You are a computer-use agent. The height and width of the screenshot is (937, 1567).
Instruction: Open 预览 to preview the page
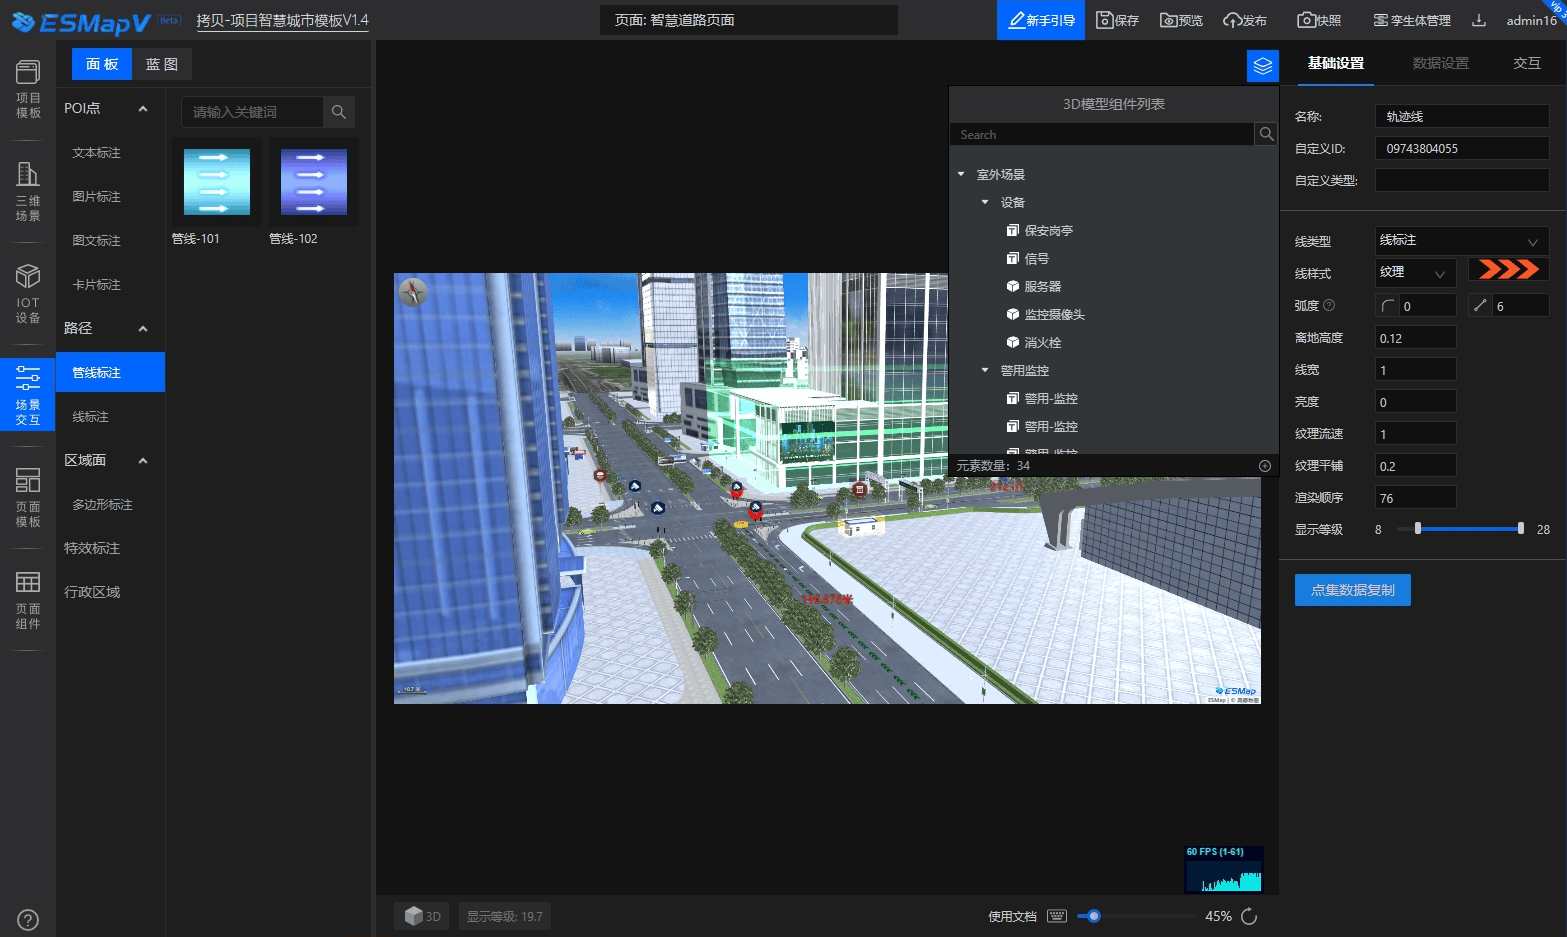coord(1181,19)
